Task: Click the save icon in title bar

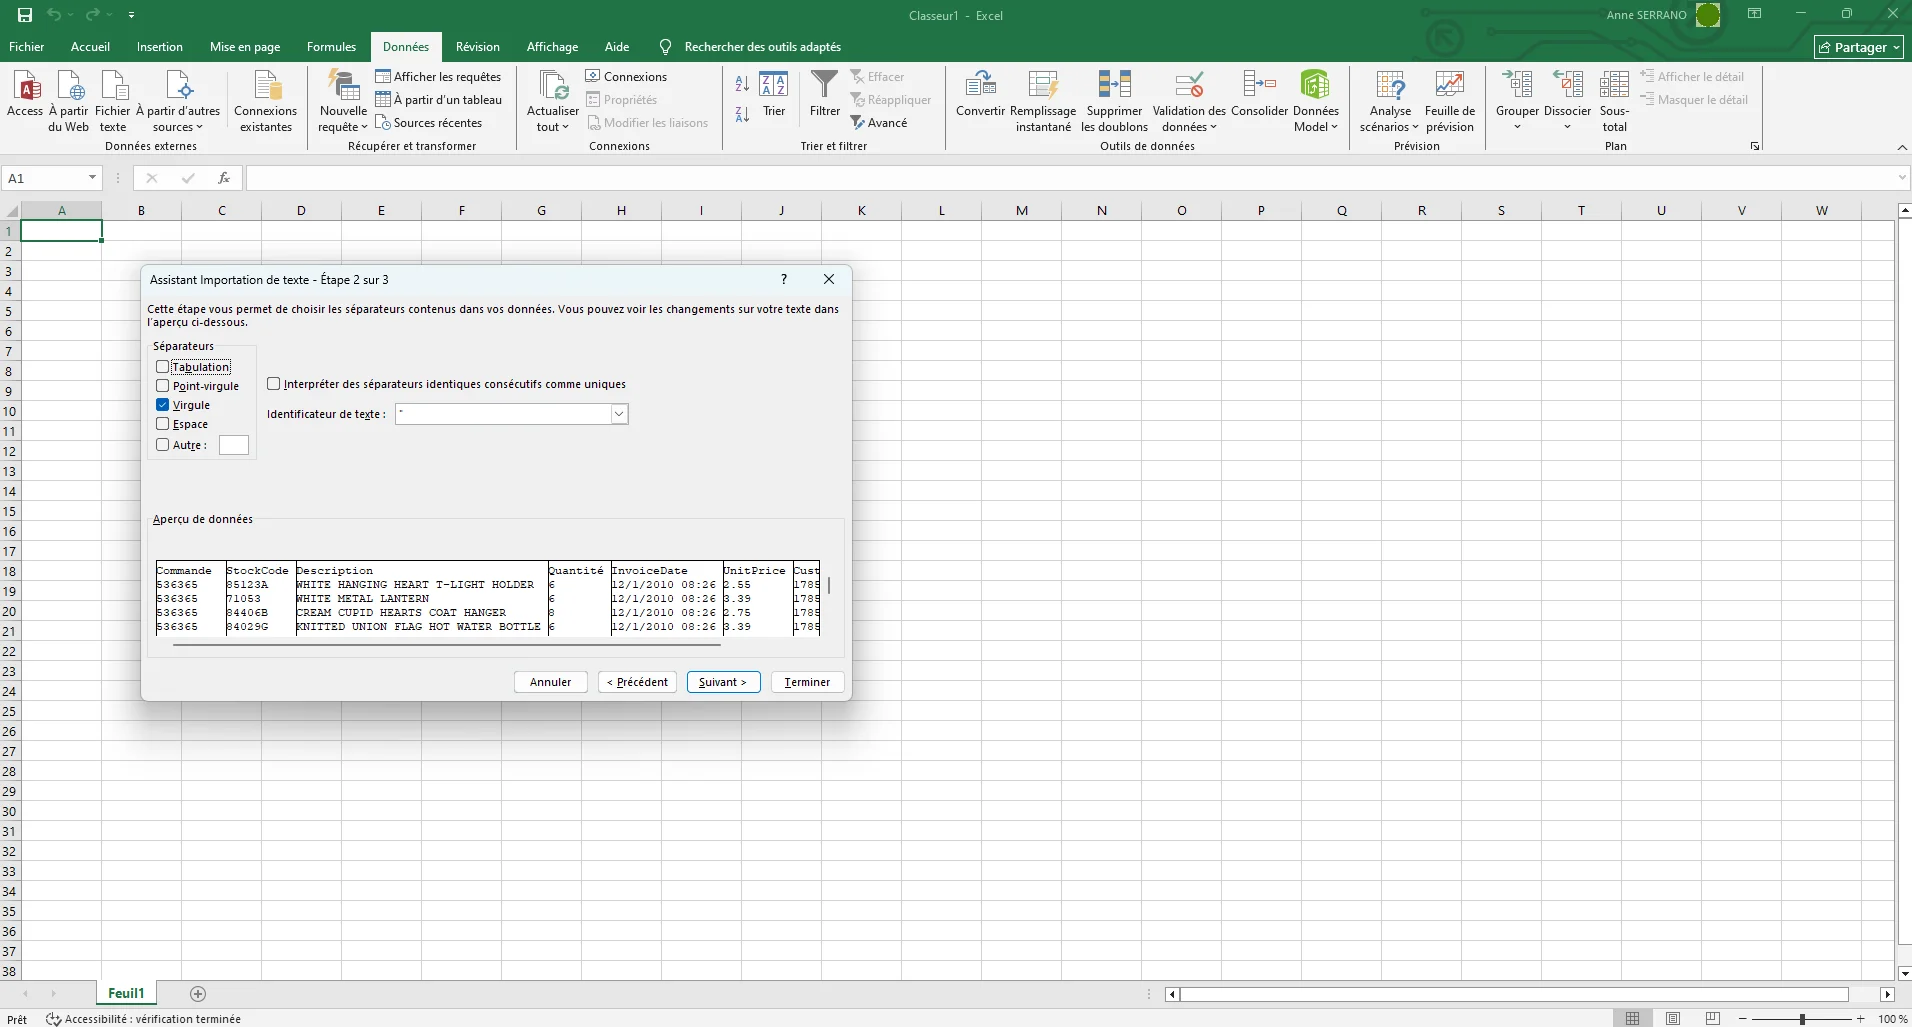Action: [x=25, y=15]
